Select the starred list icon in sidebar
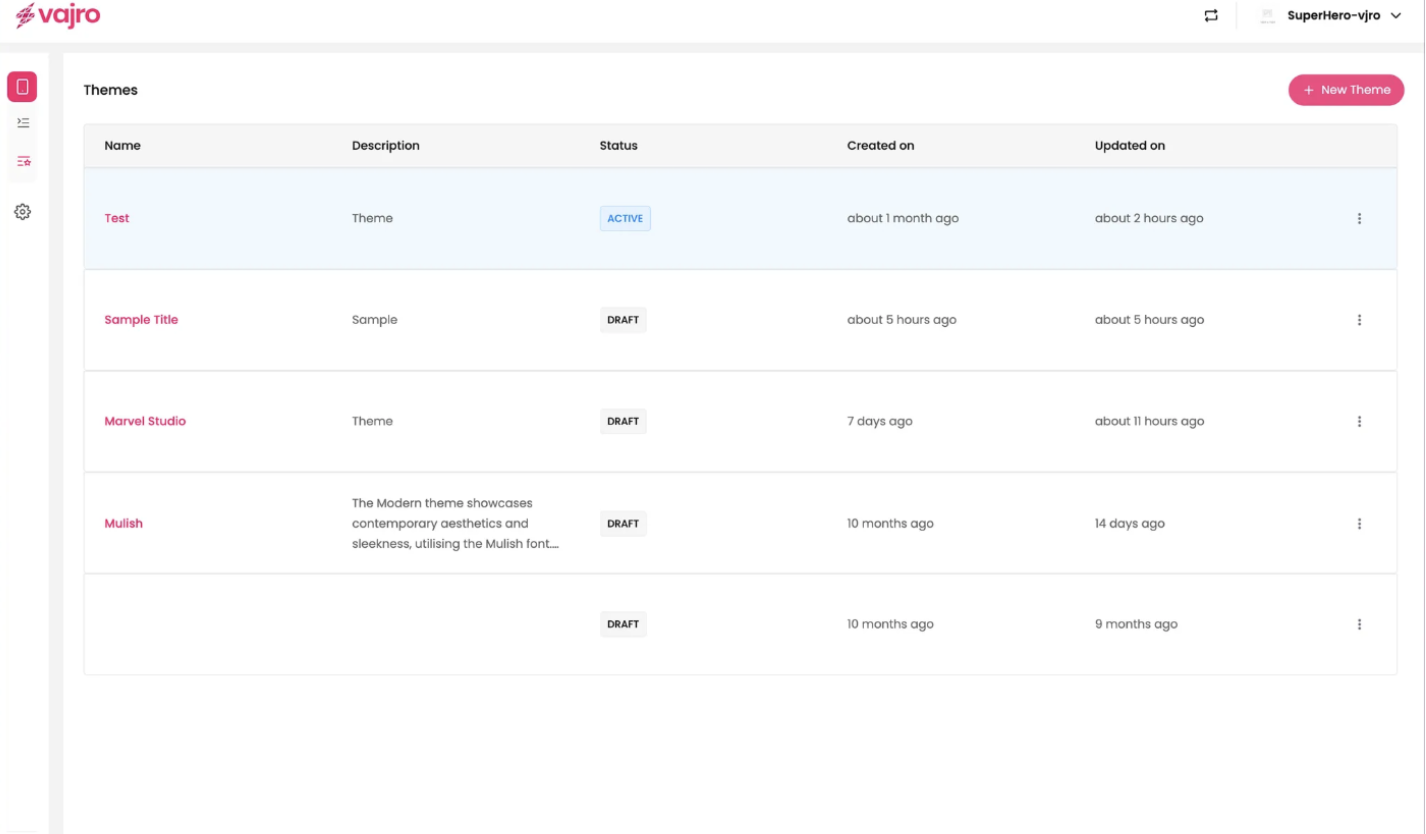1426x834 pixels. click(23, 160)
